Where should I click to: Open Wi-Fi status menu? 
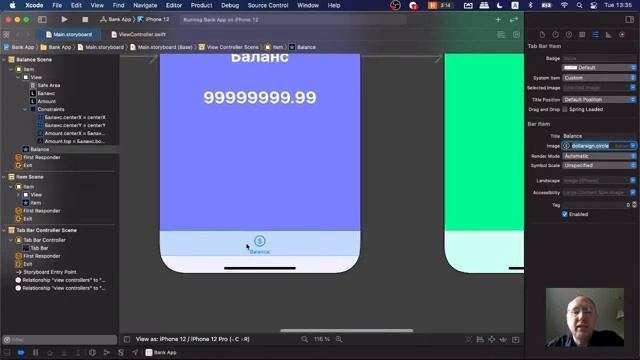pos(564,5)
